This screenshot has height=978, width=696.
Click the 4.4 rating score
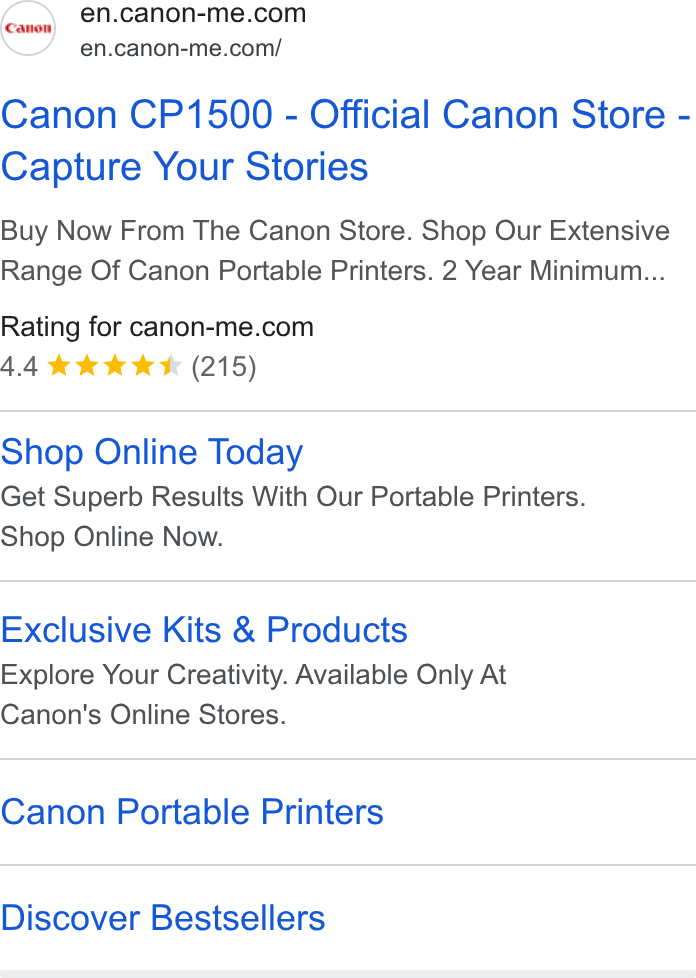(19, 367)
